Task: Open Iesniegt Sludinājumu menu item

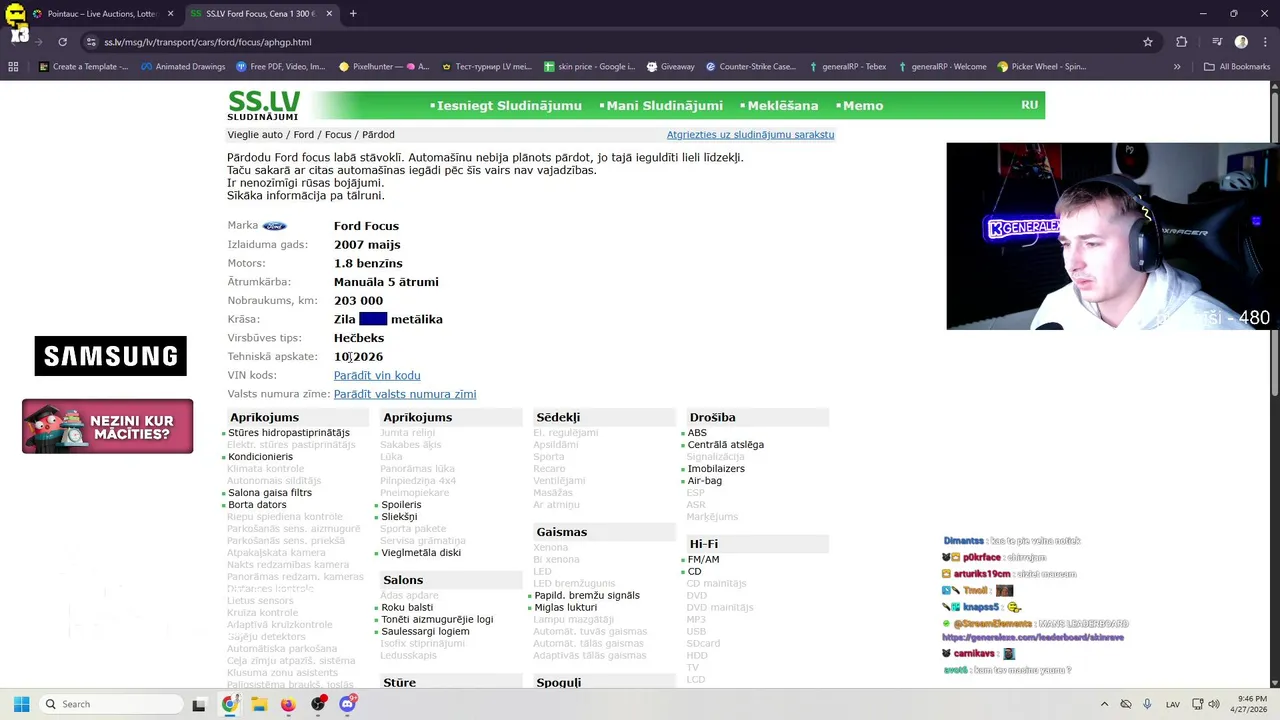Action: tap(506, 105)
